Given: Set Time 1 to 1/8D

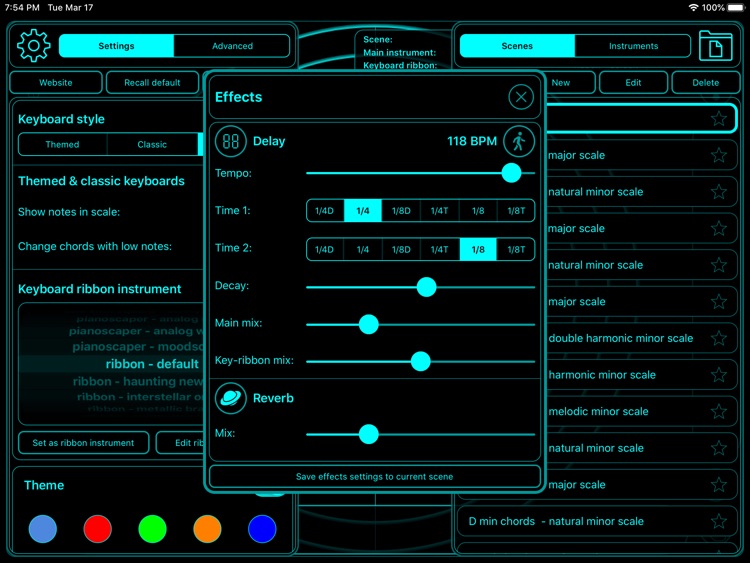Looking at the screenshot, I should tap(401, 211).
